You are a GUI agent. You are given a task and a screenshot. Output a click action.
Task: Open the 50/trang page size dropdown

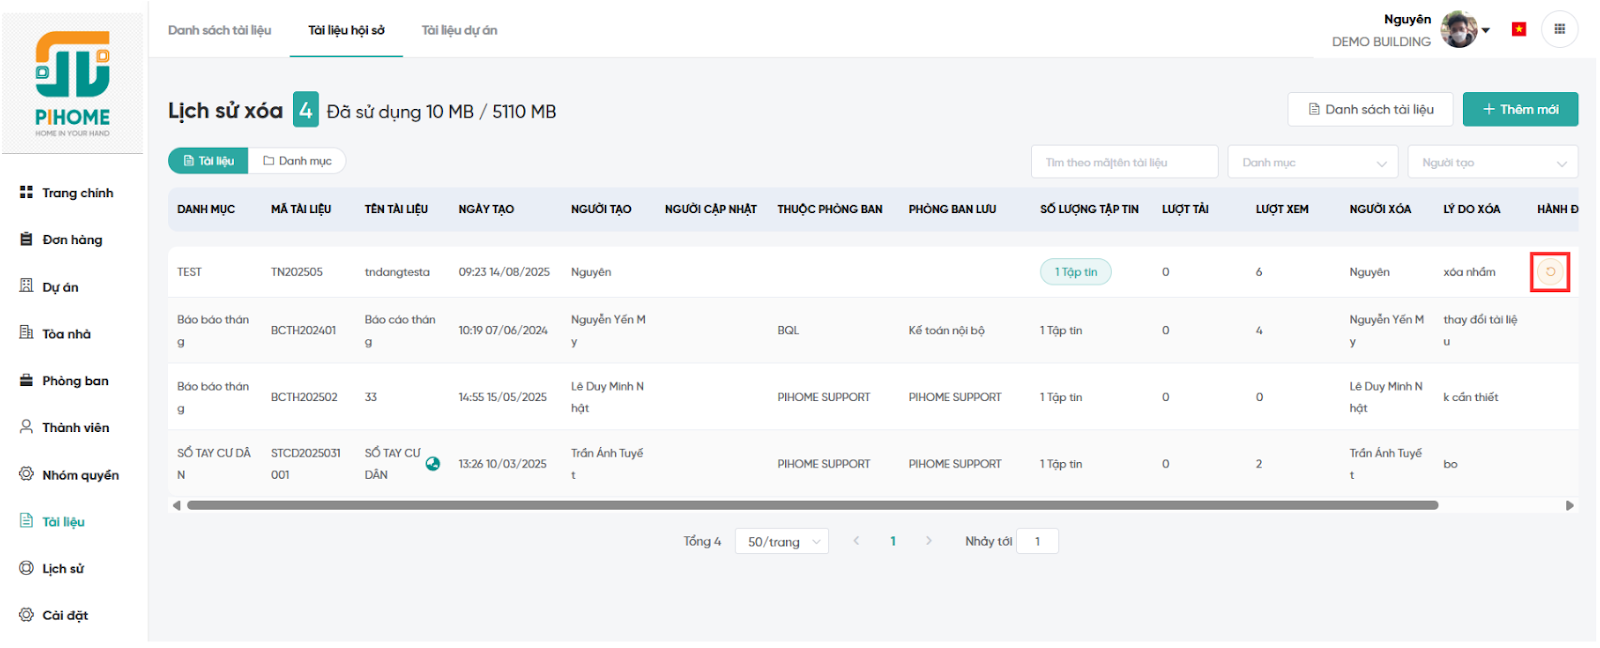(x=782, y=542)
